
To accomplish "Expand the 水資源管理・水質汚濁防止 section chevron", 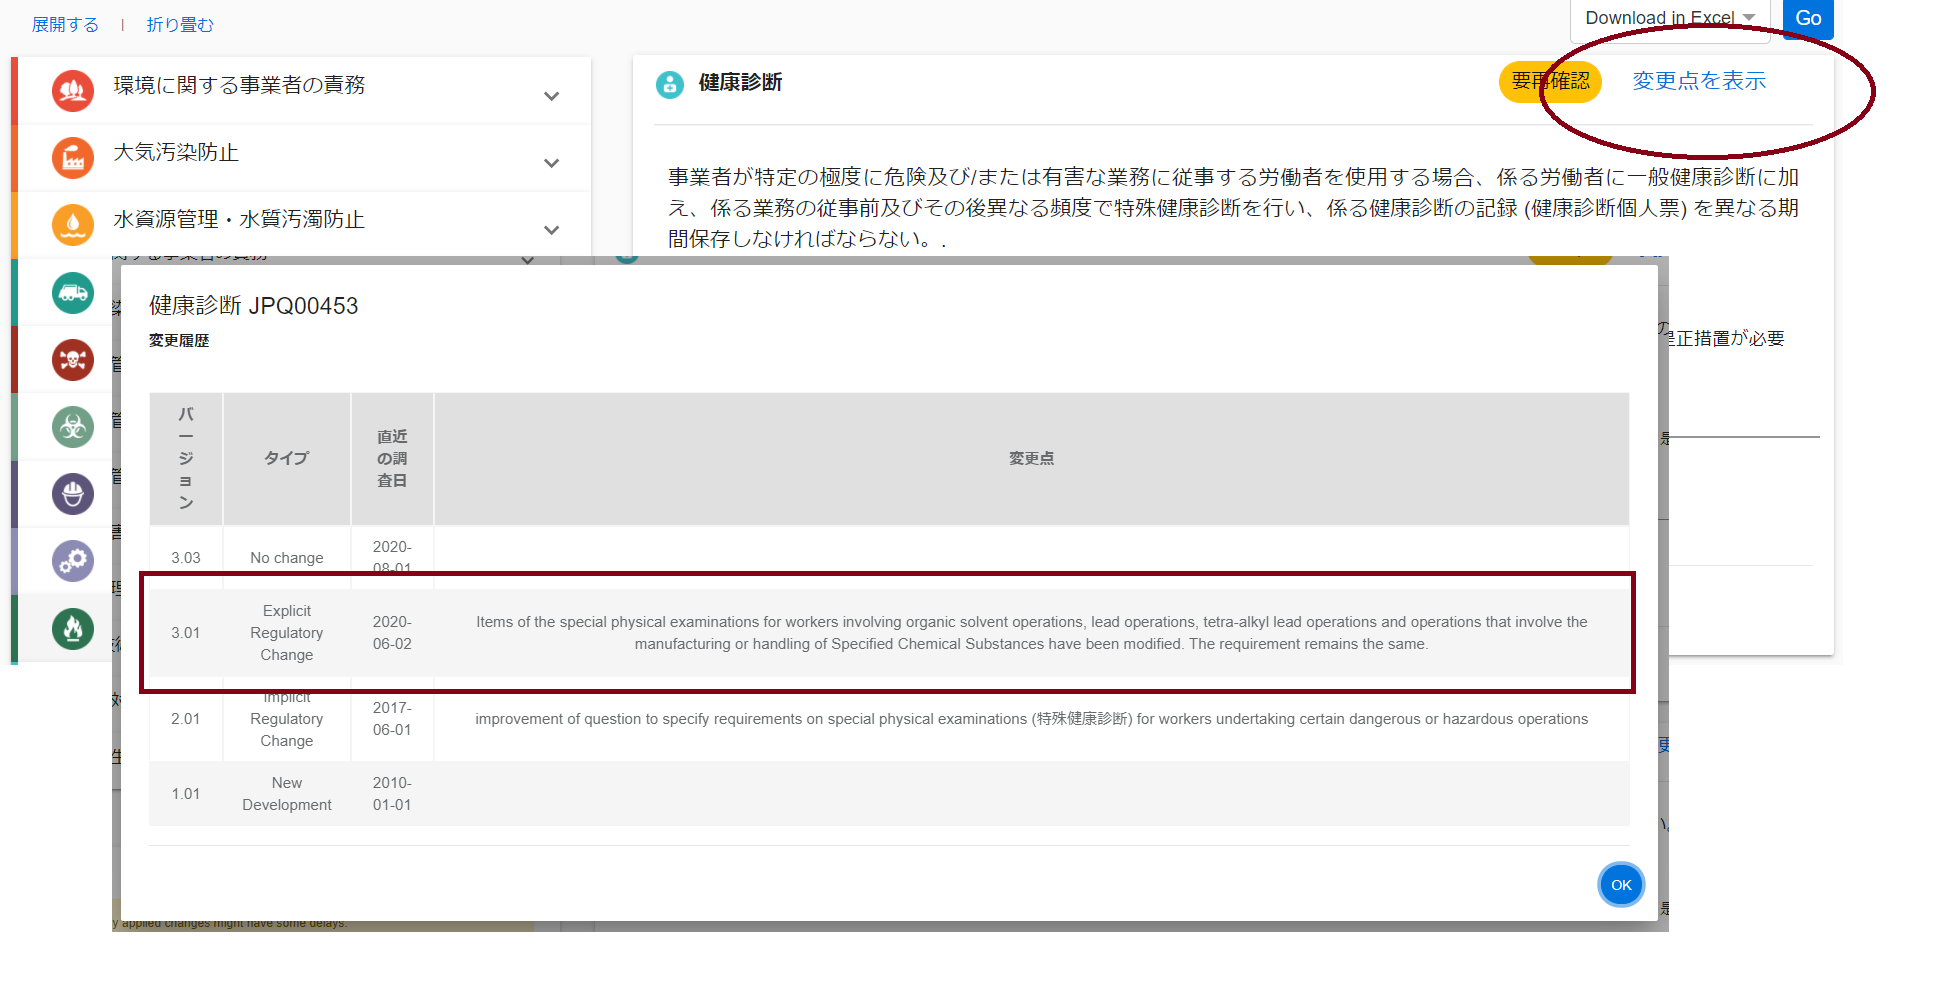I will point(551,230).
